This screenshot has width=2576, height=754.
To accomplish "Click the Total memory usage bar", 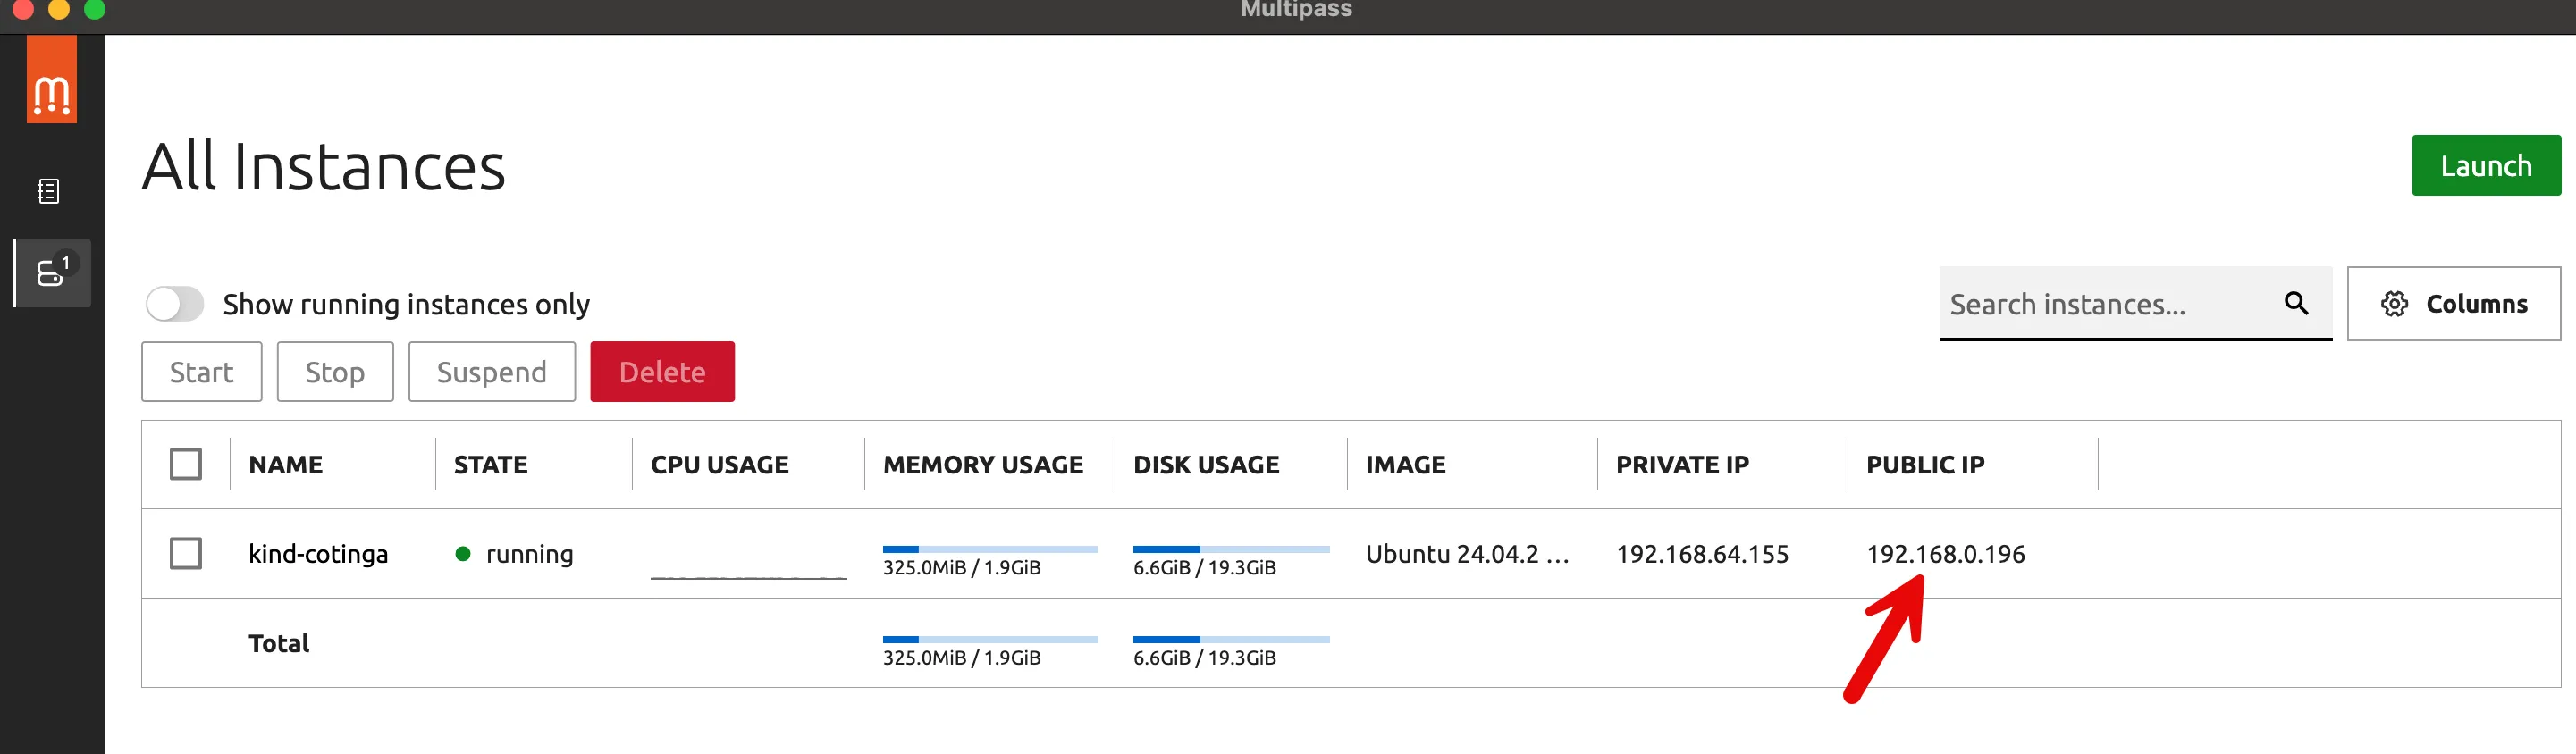I will point(990,639).
